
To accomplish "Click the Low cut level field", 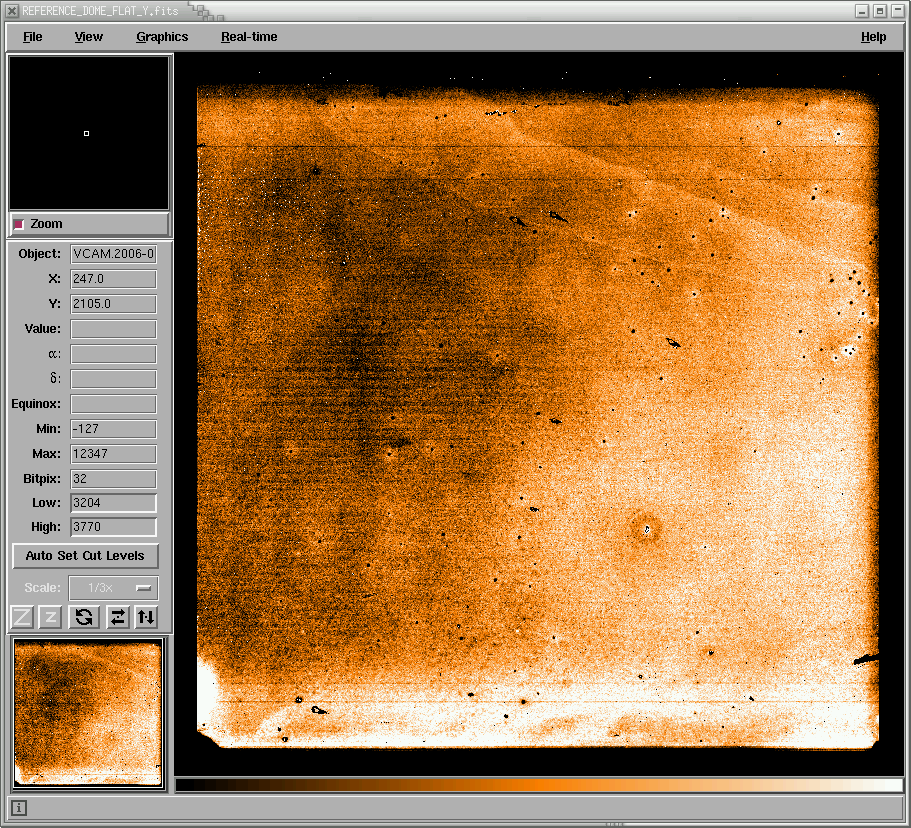I will [113, 503].
